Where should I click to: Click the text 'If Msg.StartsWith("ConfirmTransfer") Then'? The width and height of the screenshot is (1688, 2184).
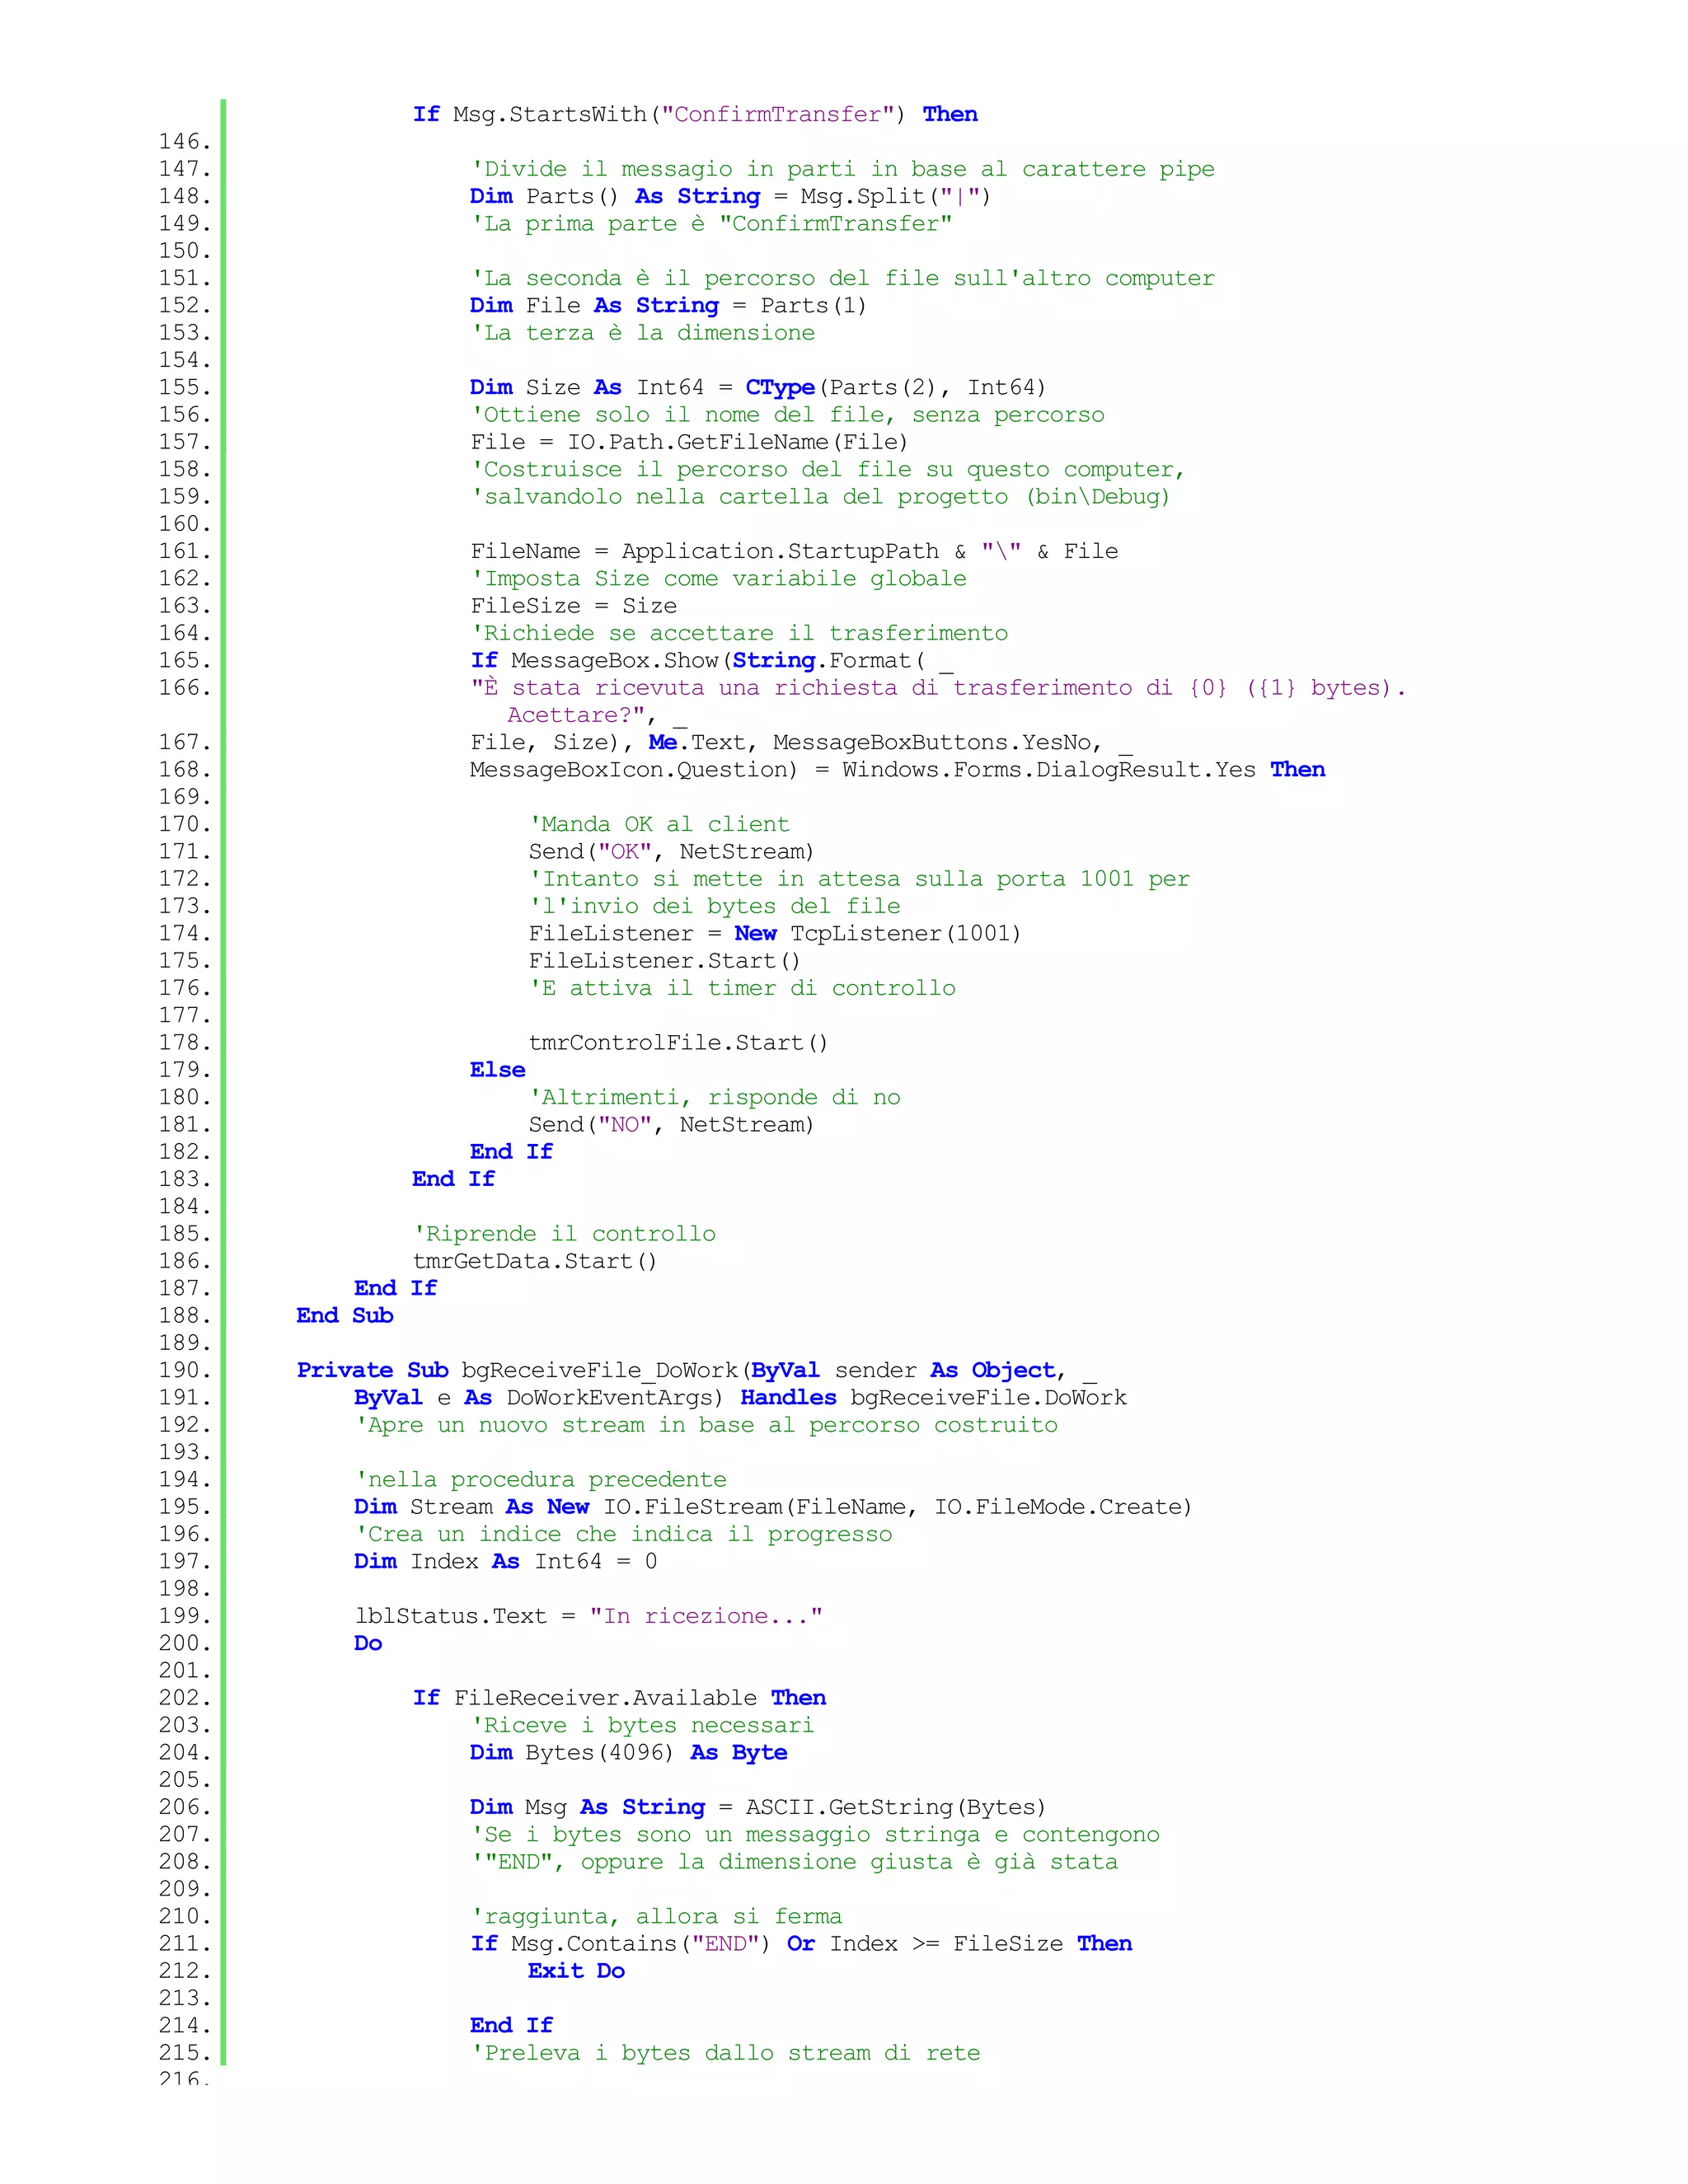tap(695, 115)
